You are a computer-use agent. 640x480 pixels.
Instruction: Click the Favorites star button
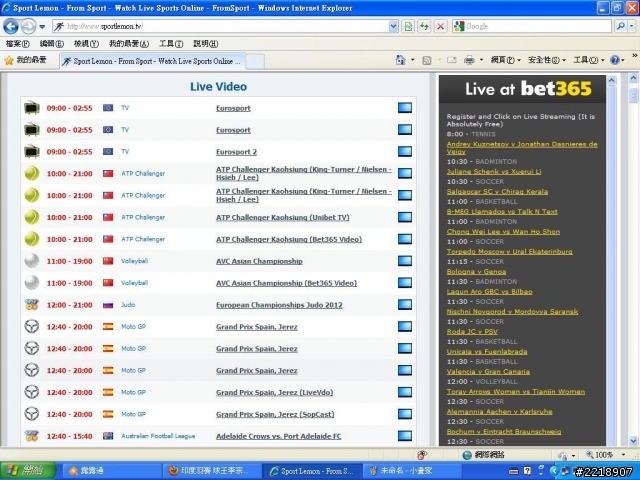click(25, 60)
